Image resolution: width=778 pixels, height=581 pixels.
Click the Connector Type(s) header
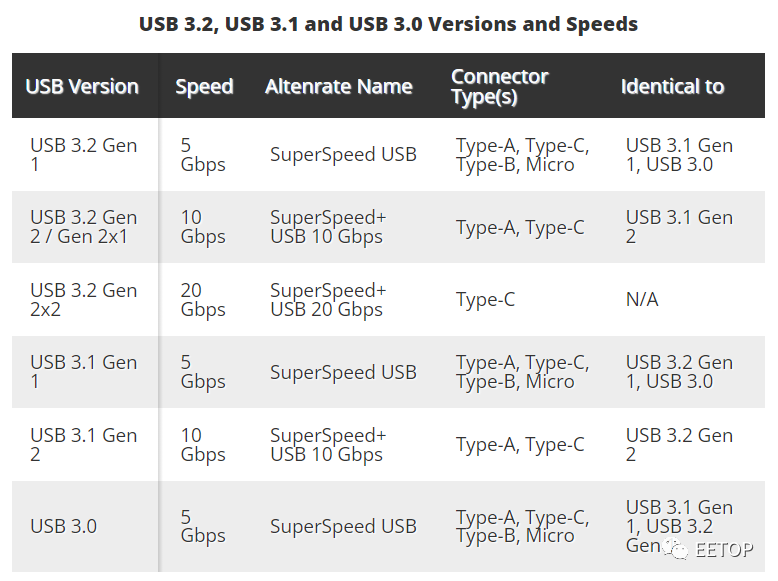click(x=500, y=87)
